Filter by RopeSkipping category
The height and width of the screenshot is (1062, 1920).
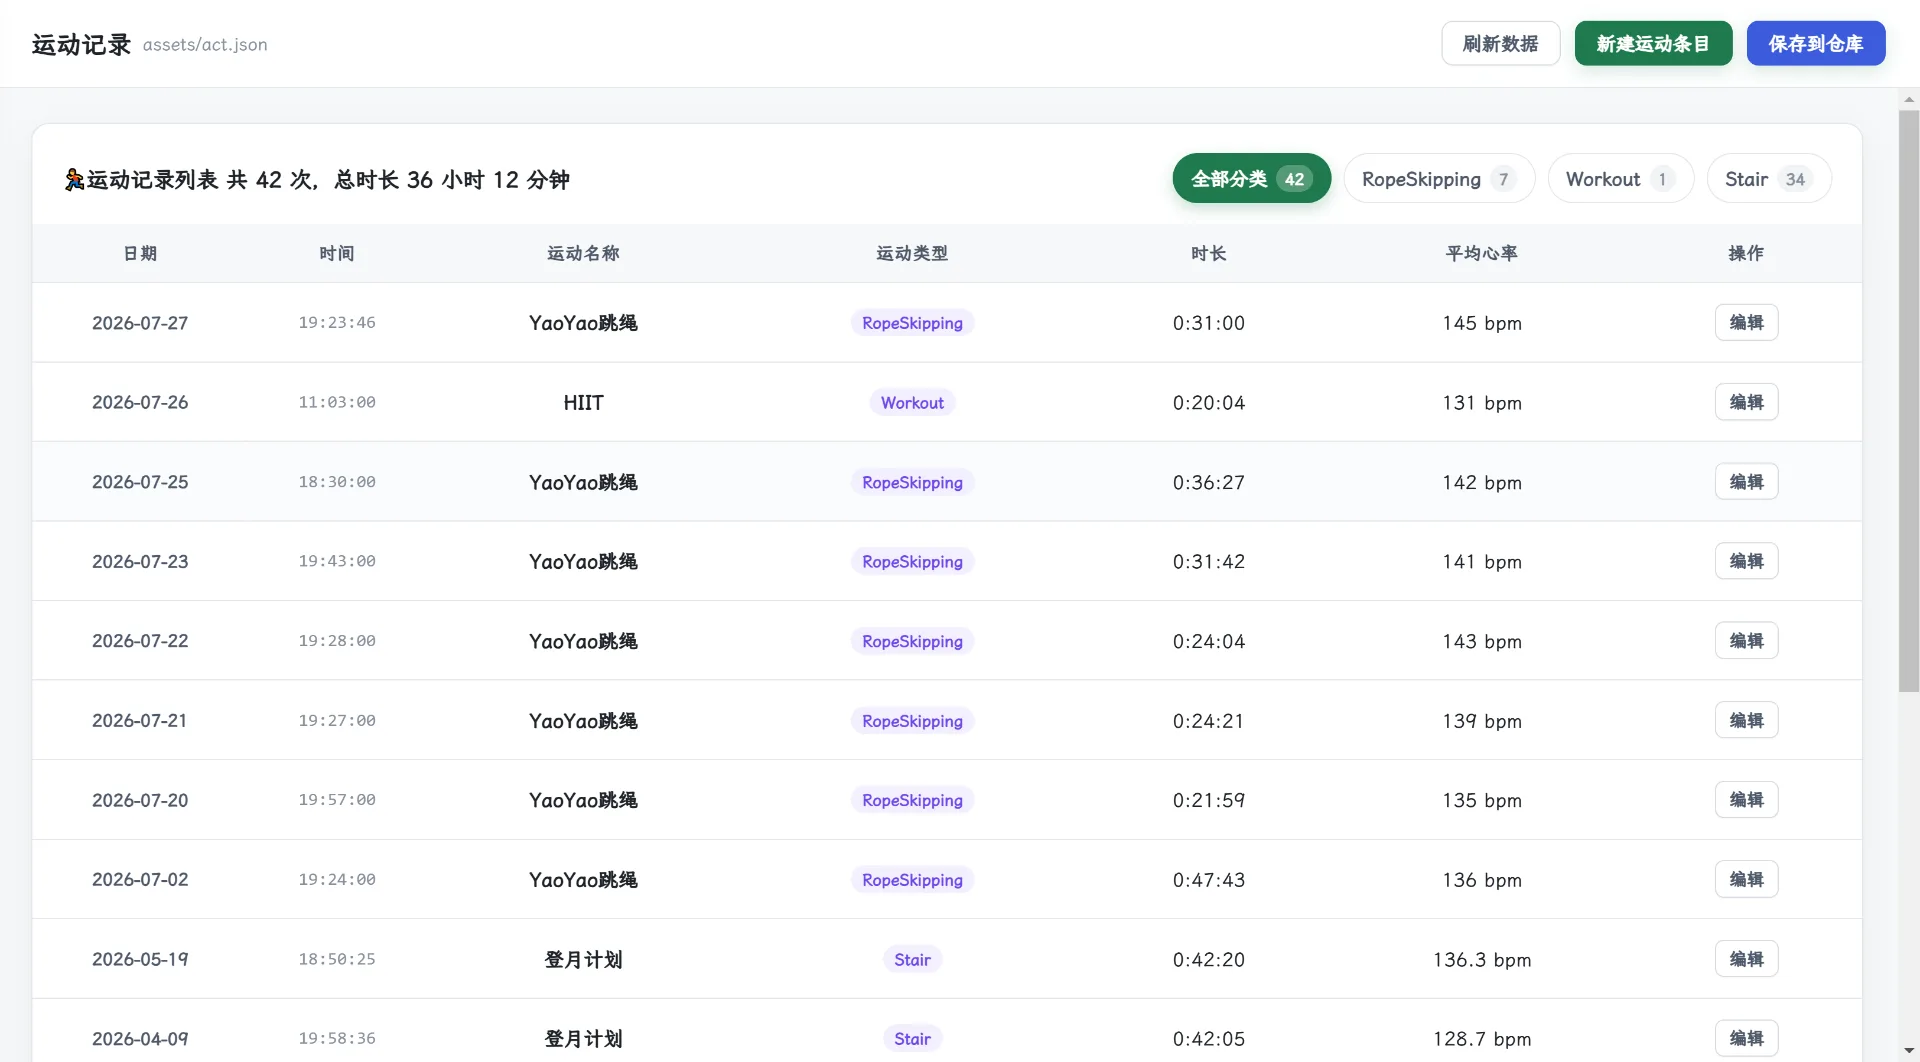[x=1439, y=179]
